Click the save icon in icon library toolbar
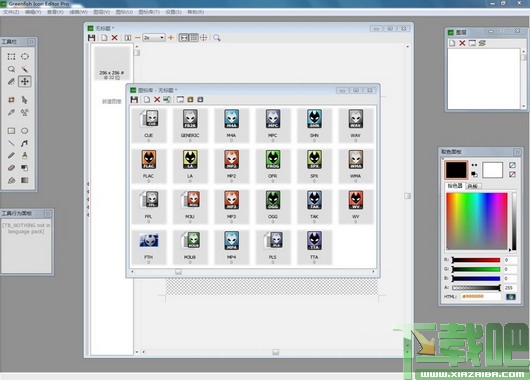This screenshot has height=380, width=530. tap(134, 99)
